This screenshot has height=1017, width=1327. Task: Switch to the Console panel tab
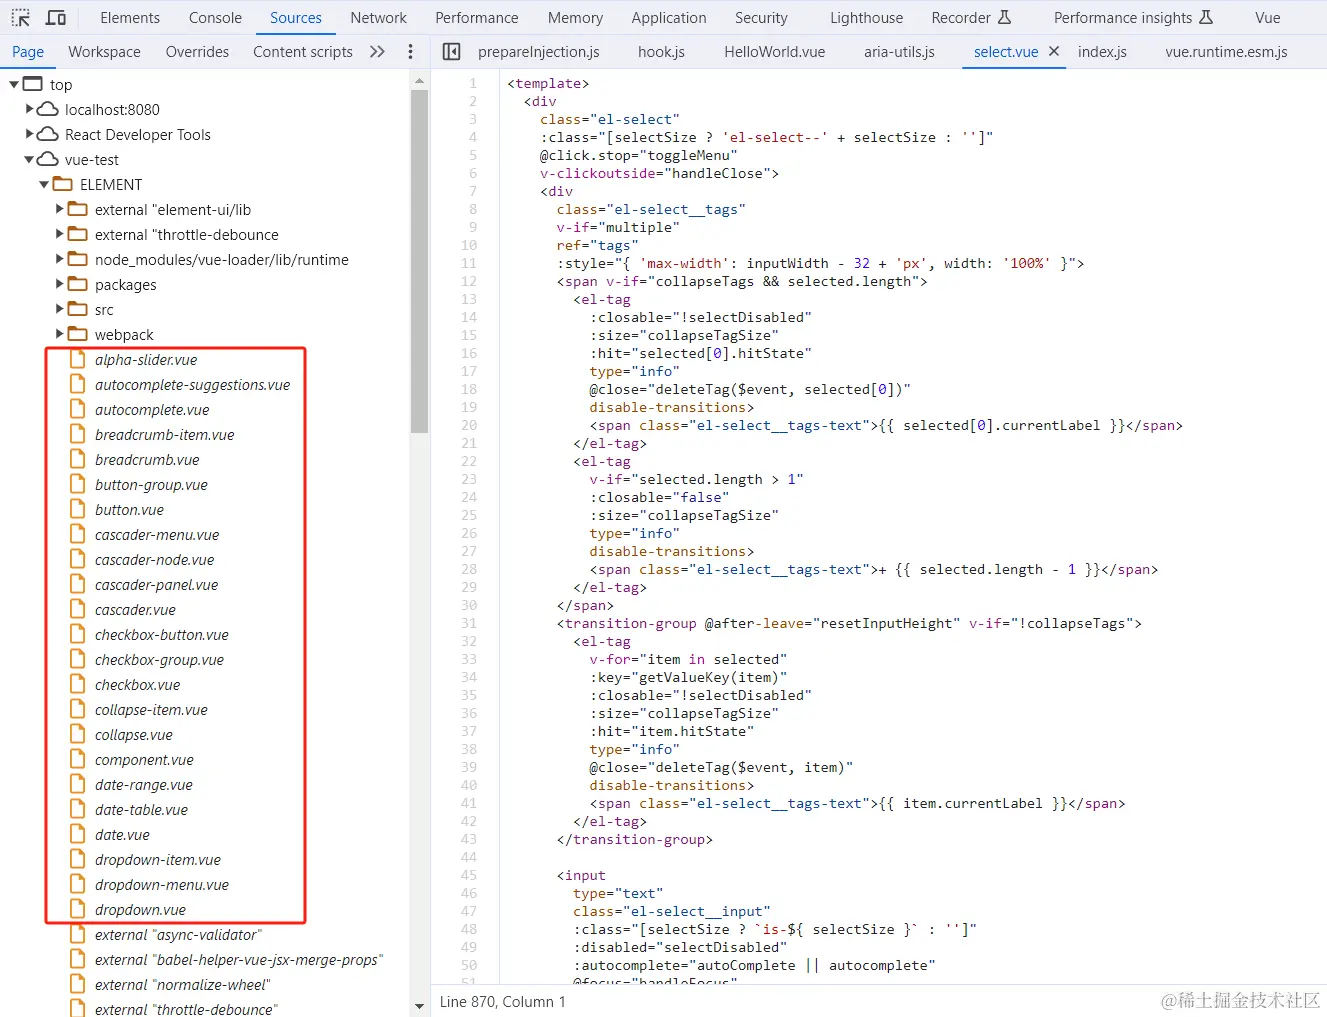pos(215,18)
